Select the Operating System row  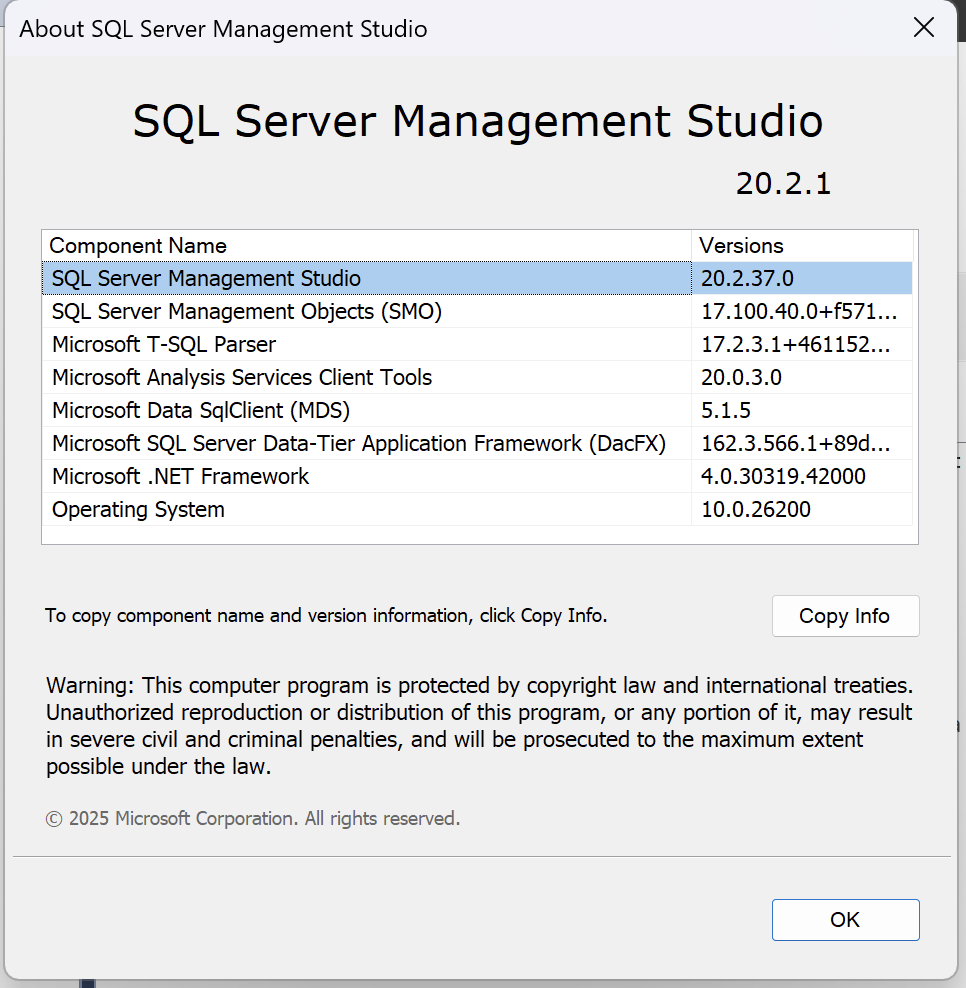477,509
